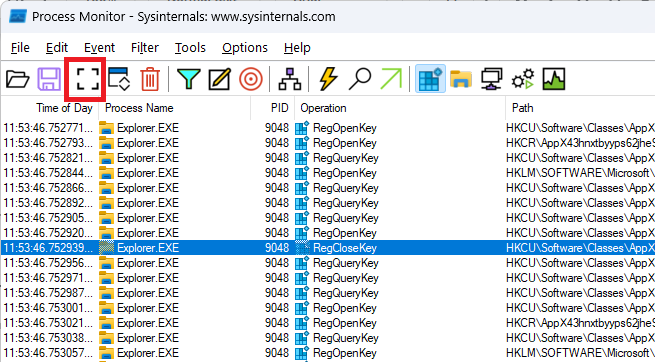The width and height of the screenshot is (655, 362).
Task: Open the Options menu
Action: (x=245, y=48)
